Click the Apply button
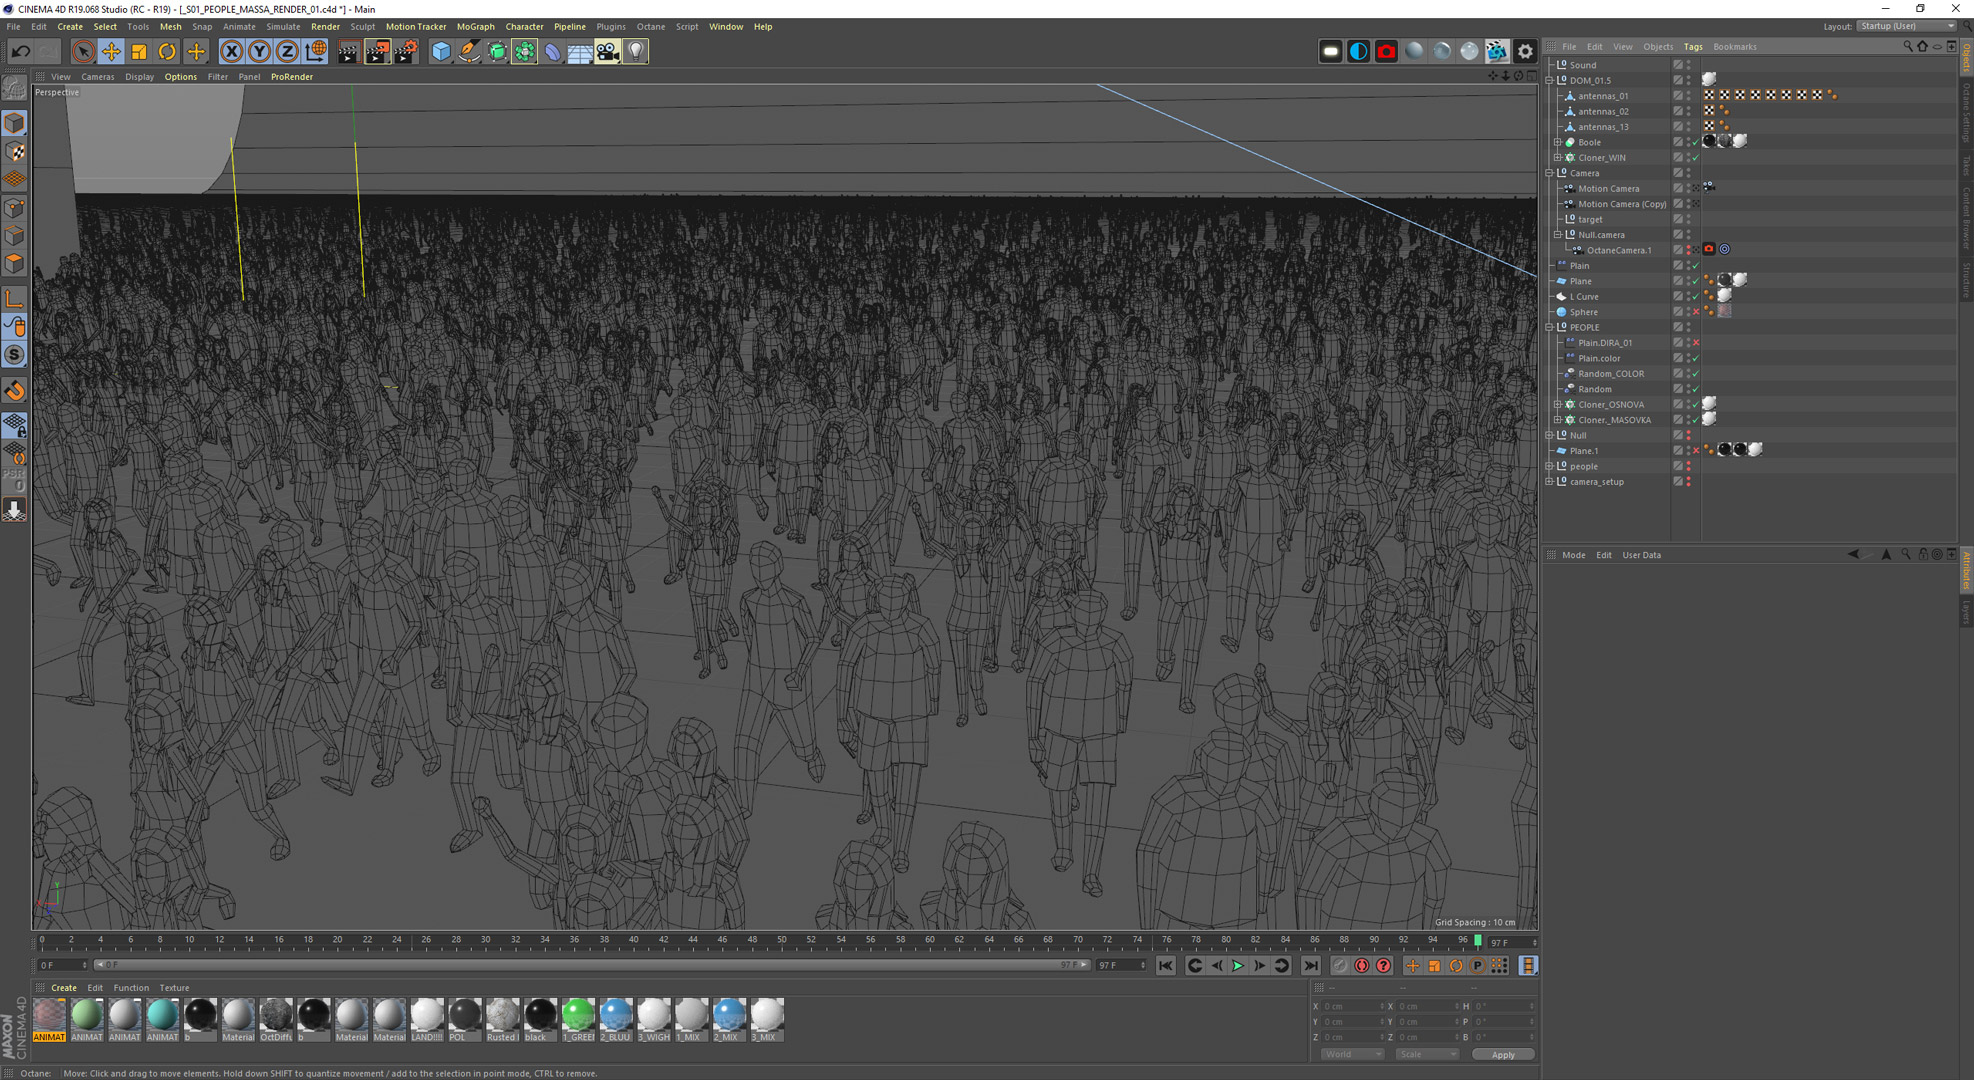1974x1080 pixels. pyautogui.click(x=1502, y=1055)
